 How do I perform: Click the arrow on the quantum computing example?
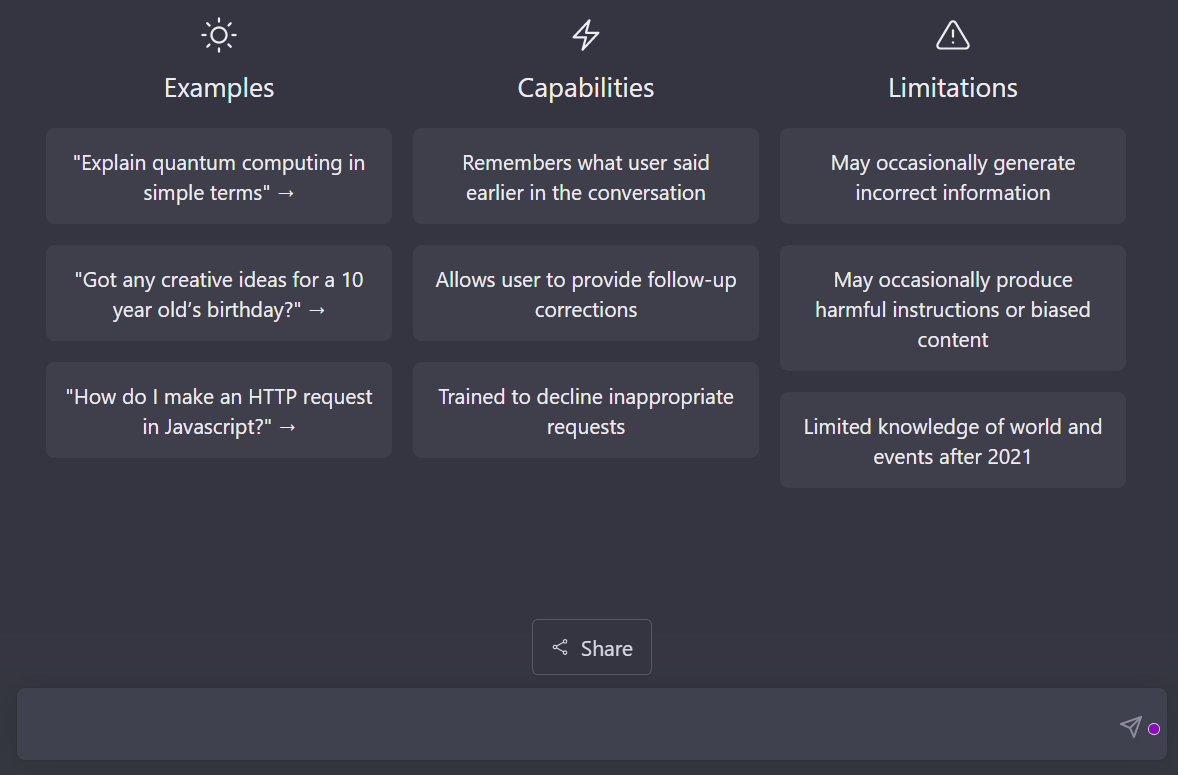[x=288, y=192]
